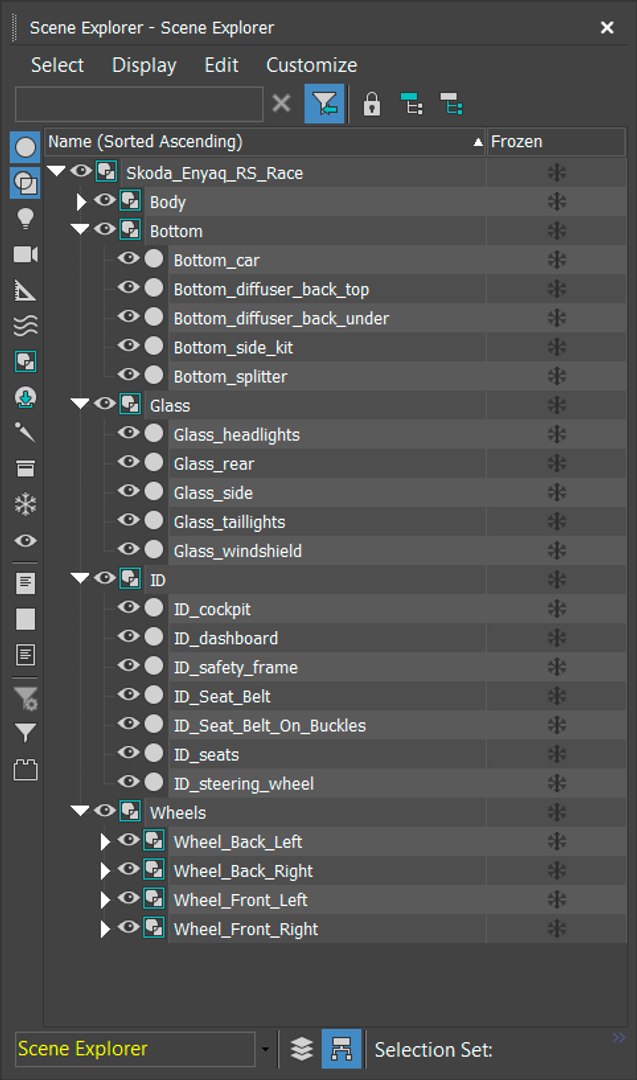This screenshot has height=1080, width=637.
Task: Open filter settings funnel-gear icon
Action: 25,698
